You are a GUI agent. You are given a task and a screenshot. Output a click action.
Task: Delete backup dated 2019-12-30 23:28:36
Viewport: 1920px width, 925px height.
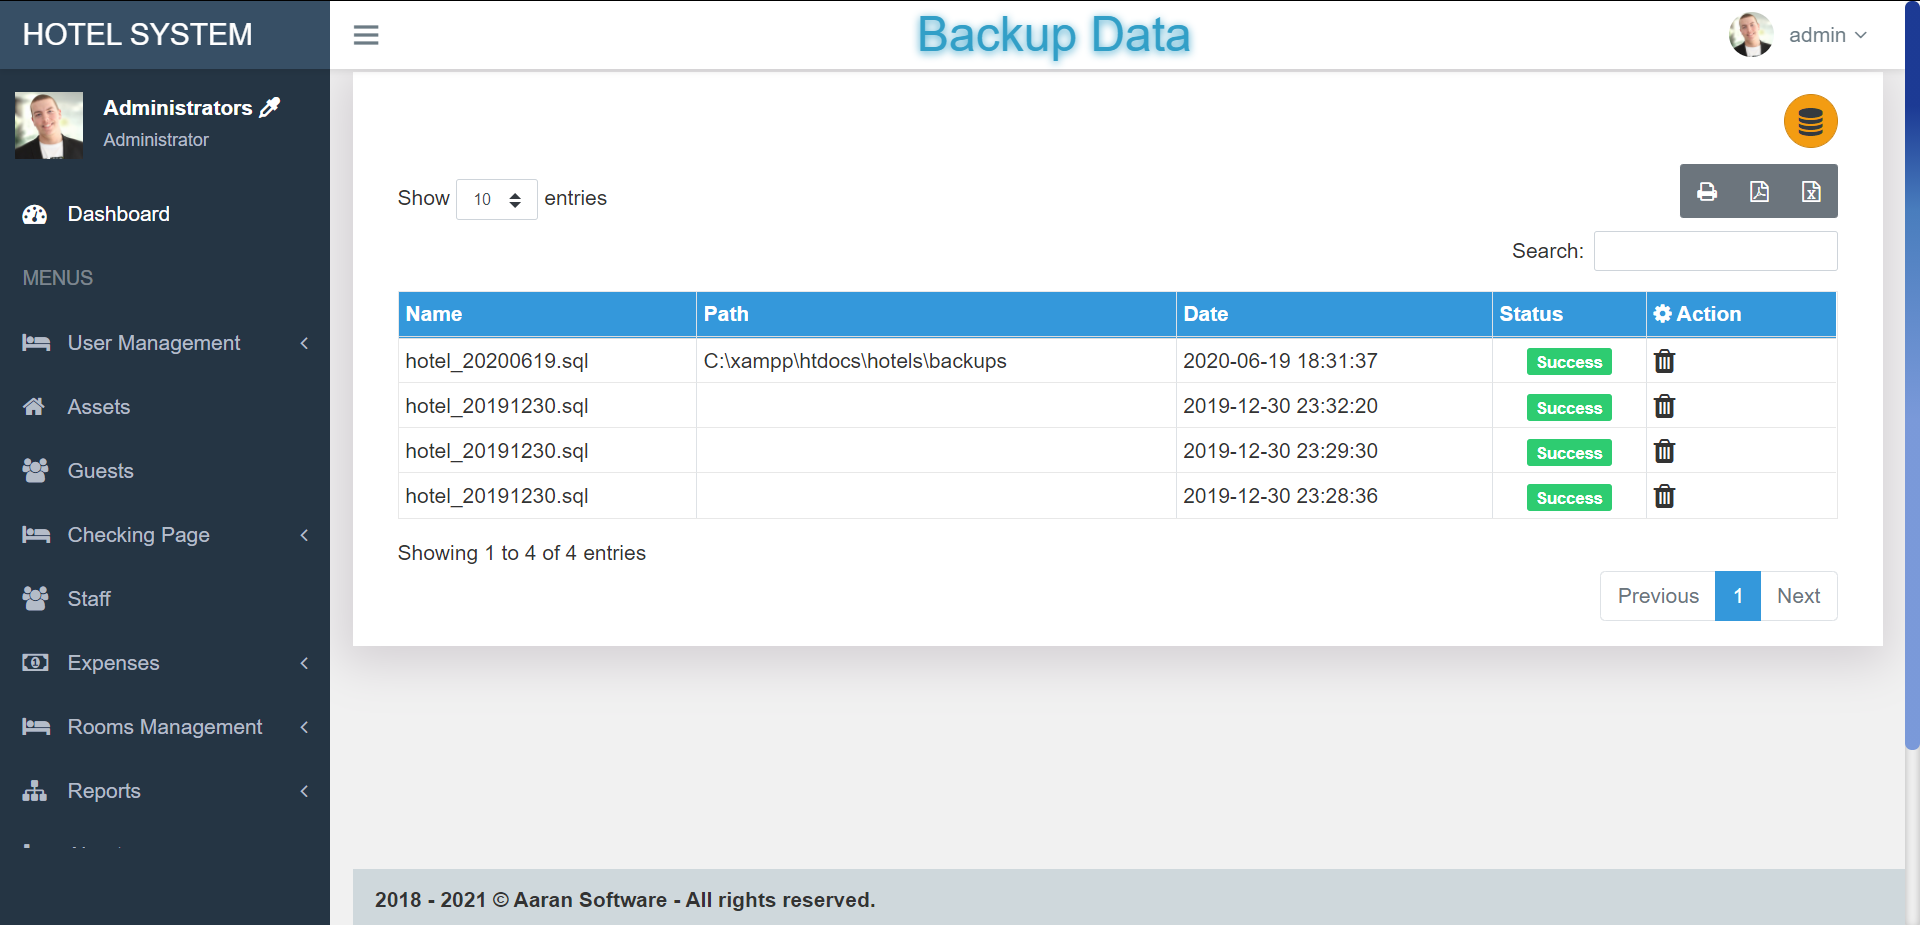1664,496
